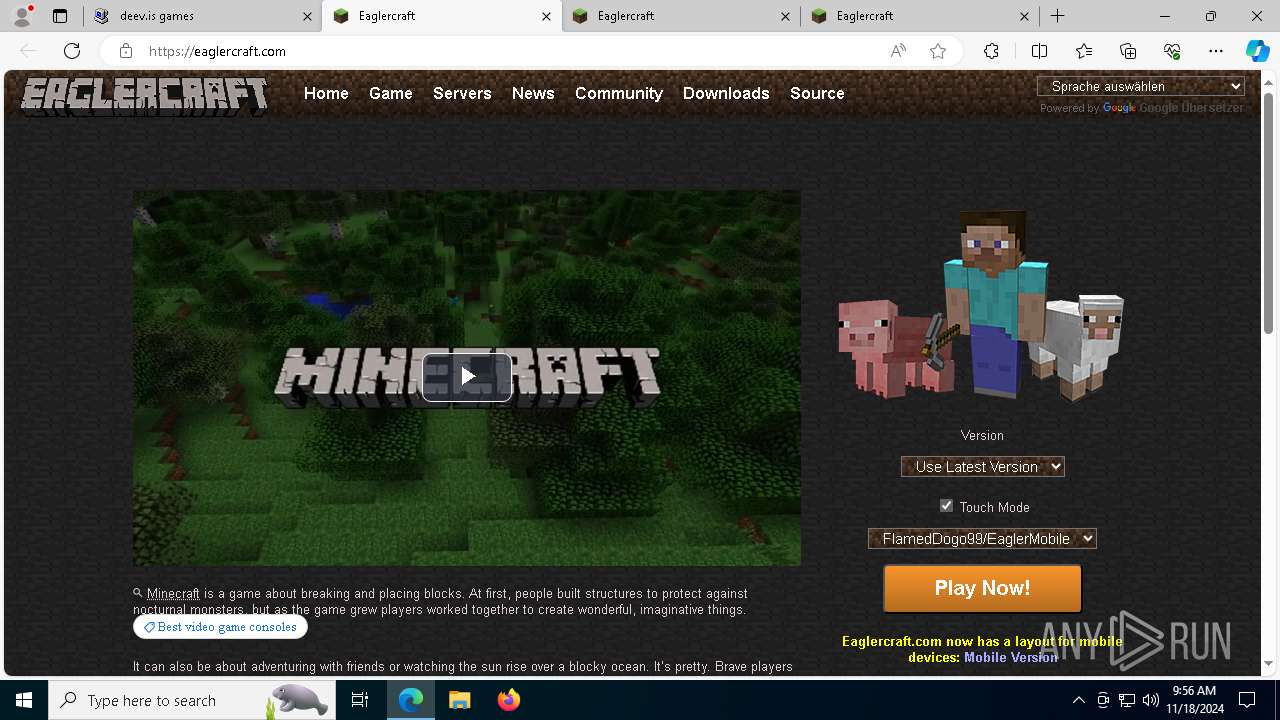Viewport: 1280px width, 720px height.
Task: Open the Split screen icon
Action: (1039, 51)
